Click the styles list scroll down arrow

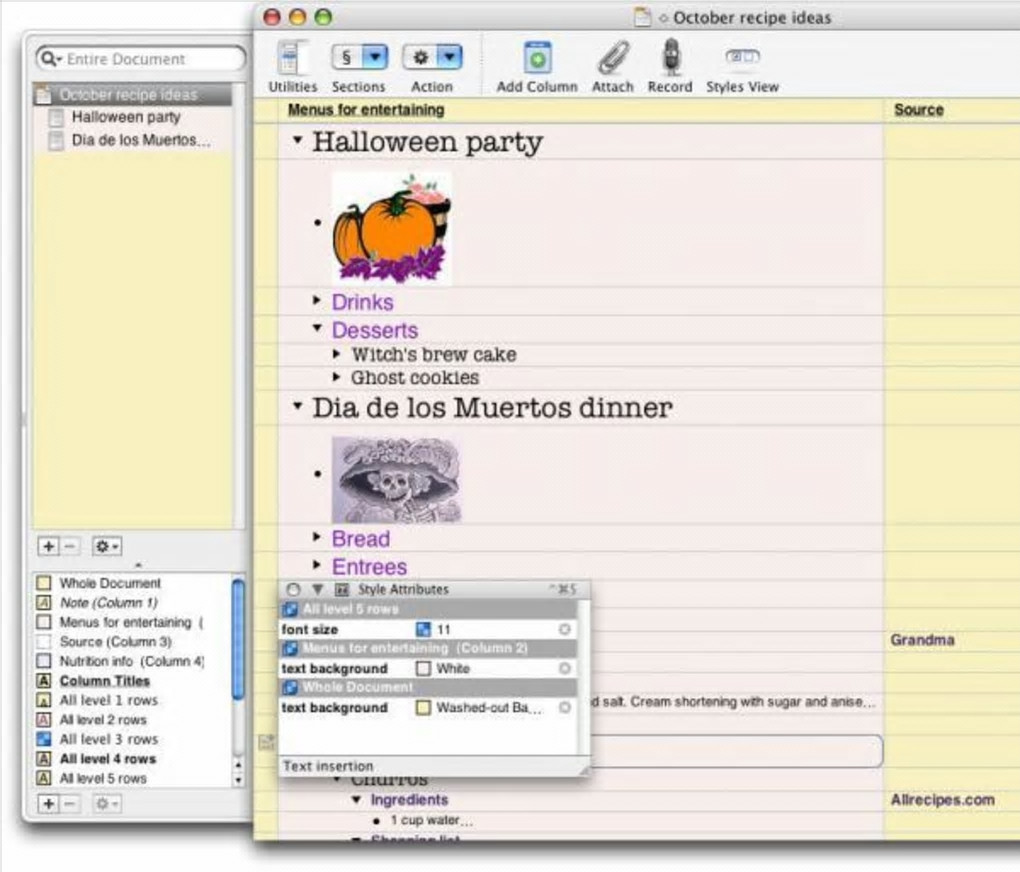click(x=238, y=780)
